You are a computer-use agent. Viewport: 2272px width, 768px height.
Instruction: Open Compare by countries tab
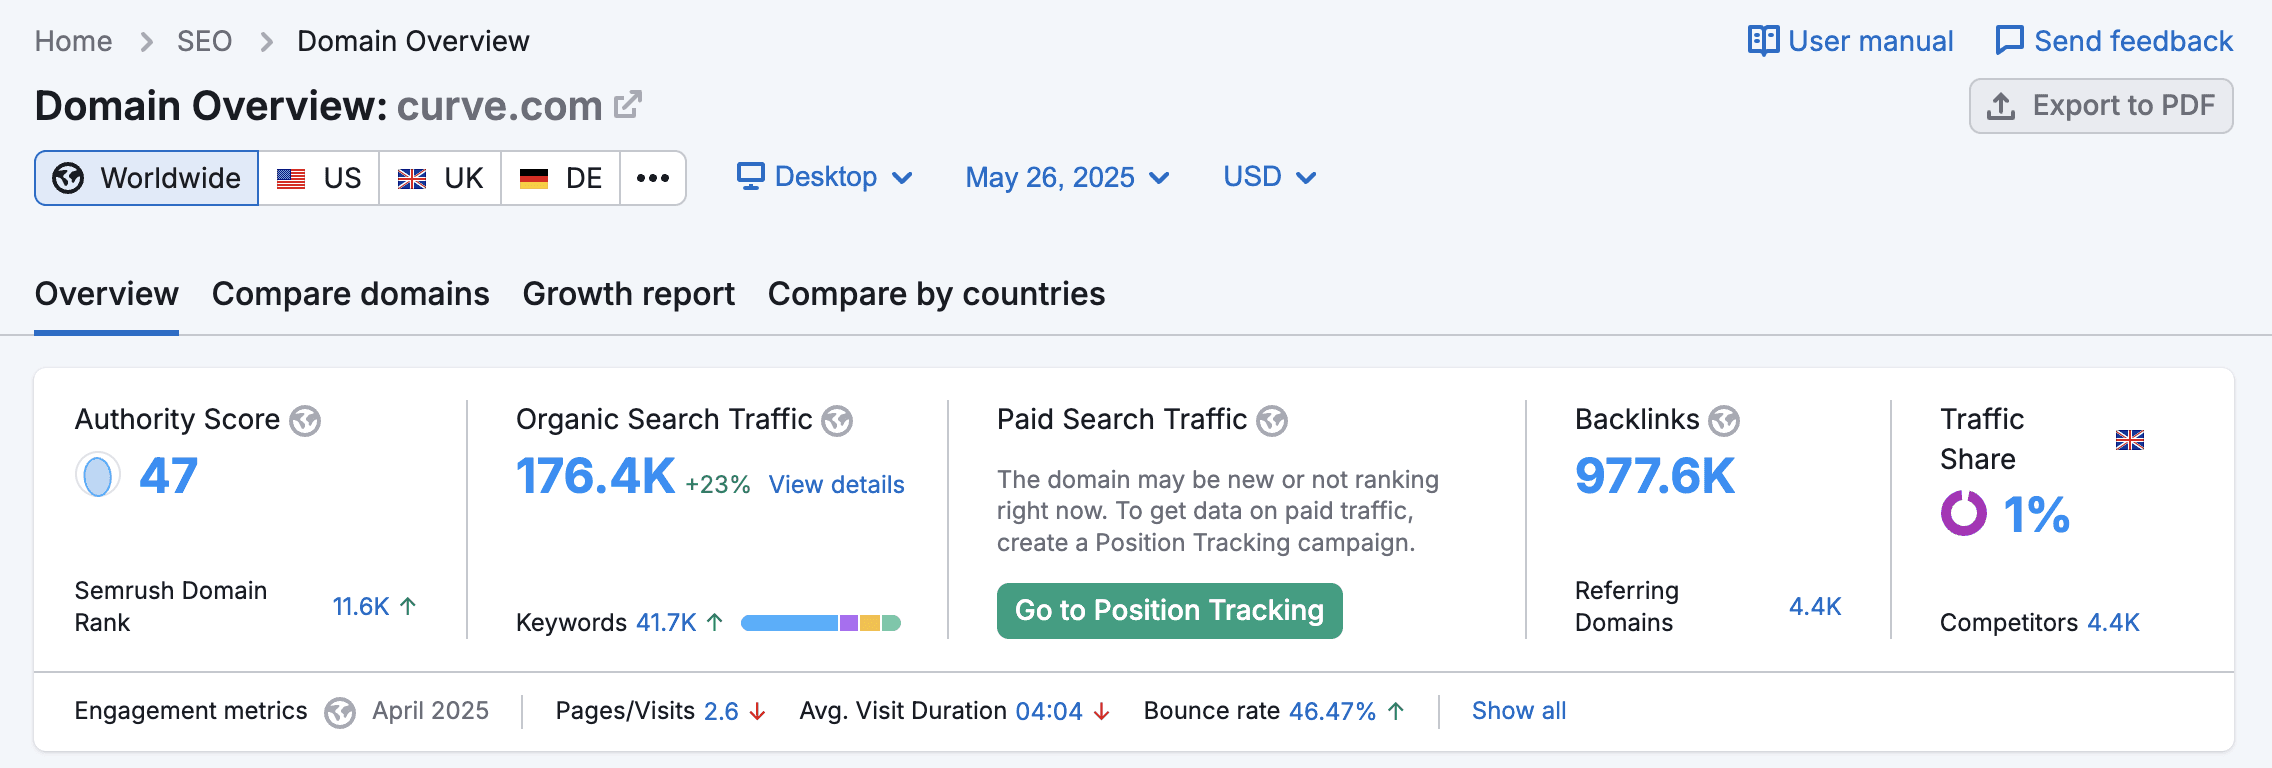click(x=937, y=294)
